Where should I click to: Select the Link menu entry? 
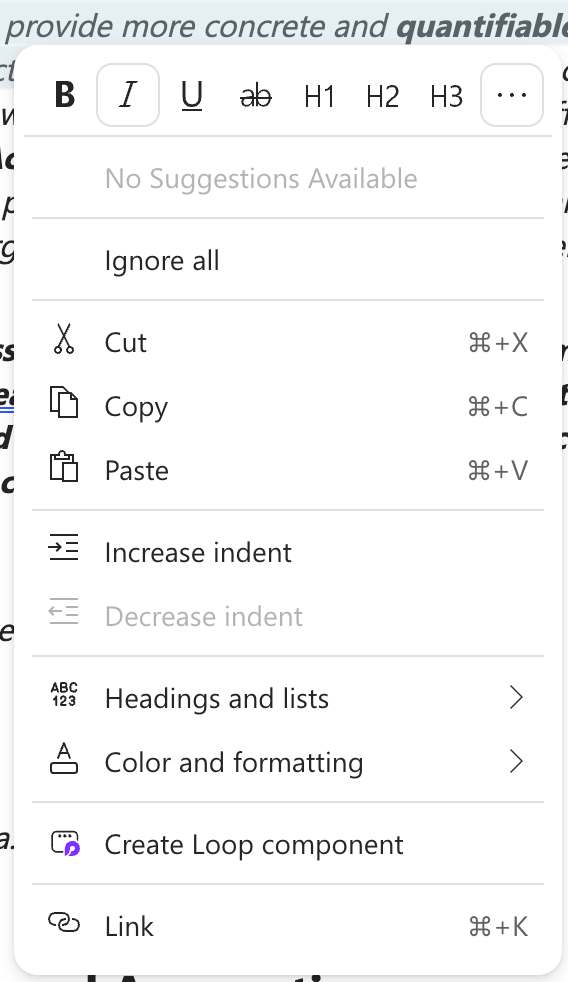[x=288, y=926]
